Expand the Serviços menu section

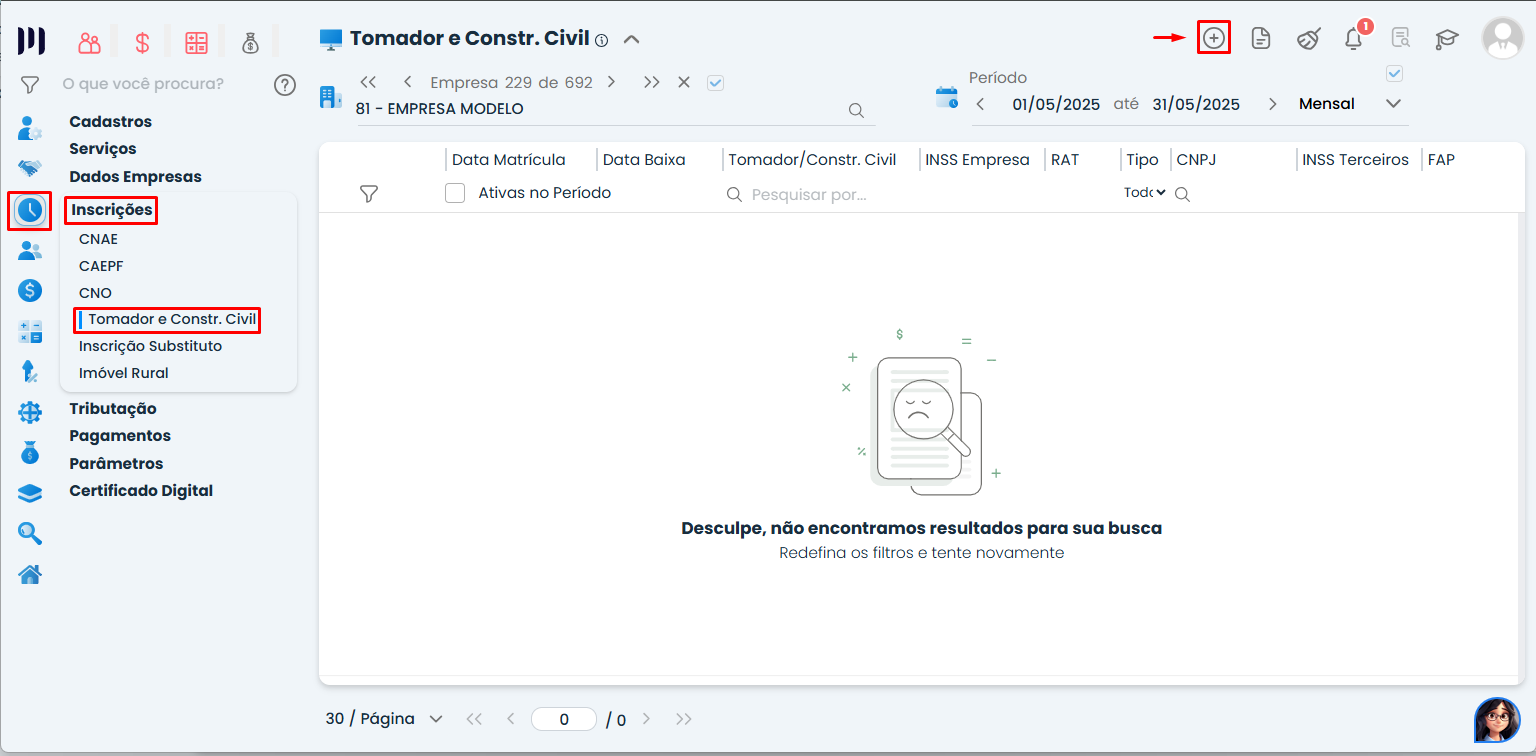tap(103, 149)
